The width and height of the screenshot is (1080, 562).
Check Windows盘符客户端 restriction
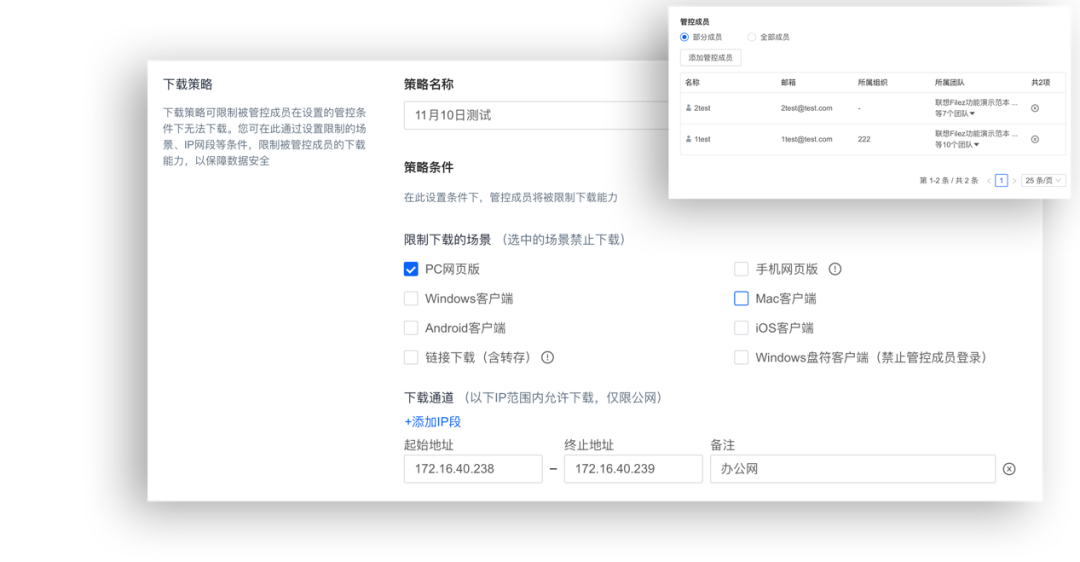coord(741,357)
